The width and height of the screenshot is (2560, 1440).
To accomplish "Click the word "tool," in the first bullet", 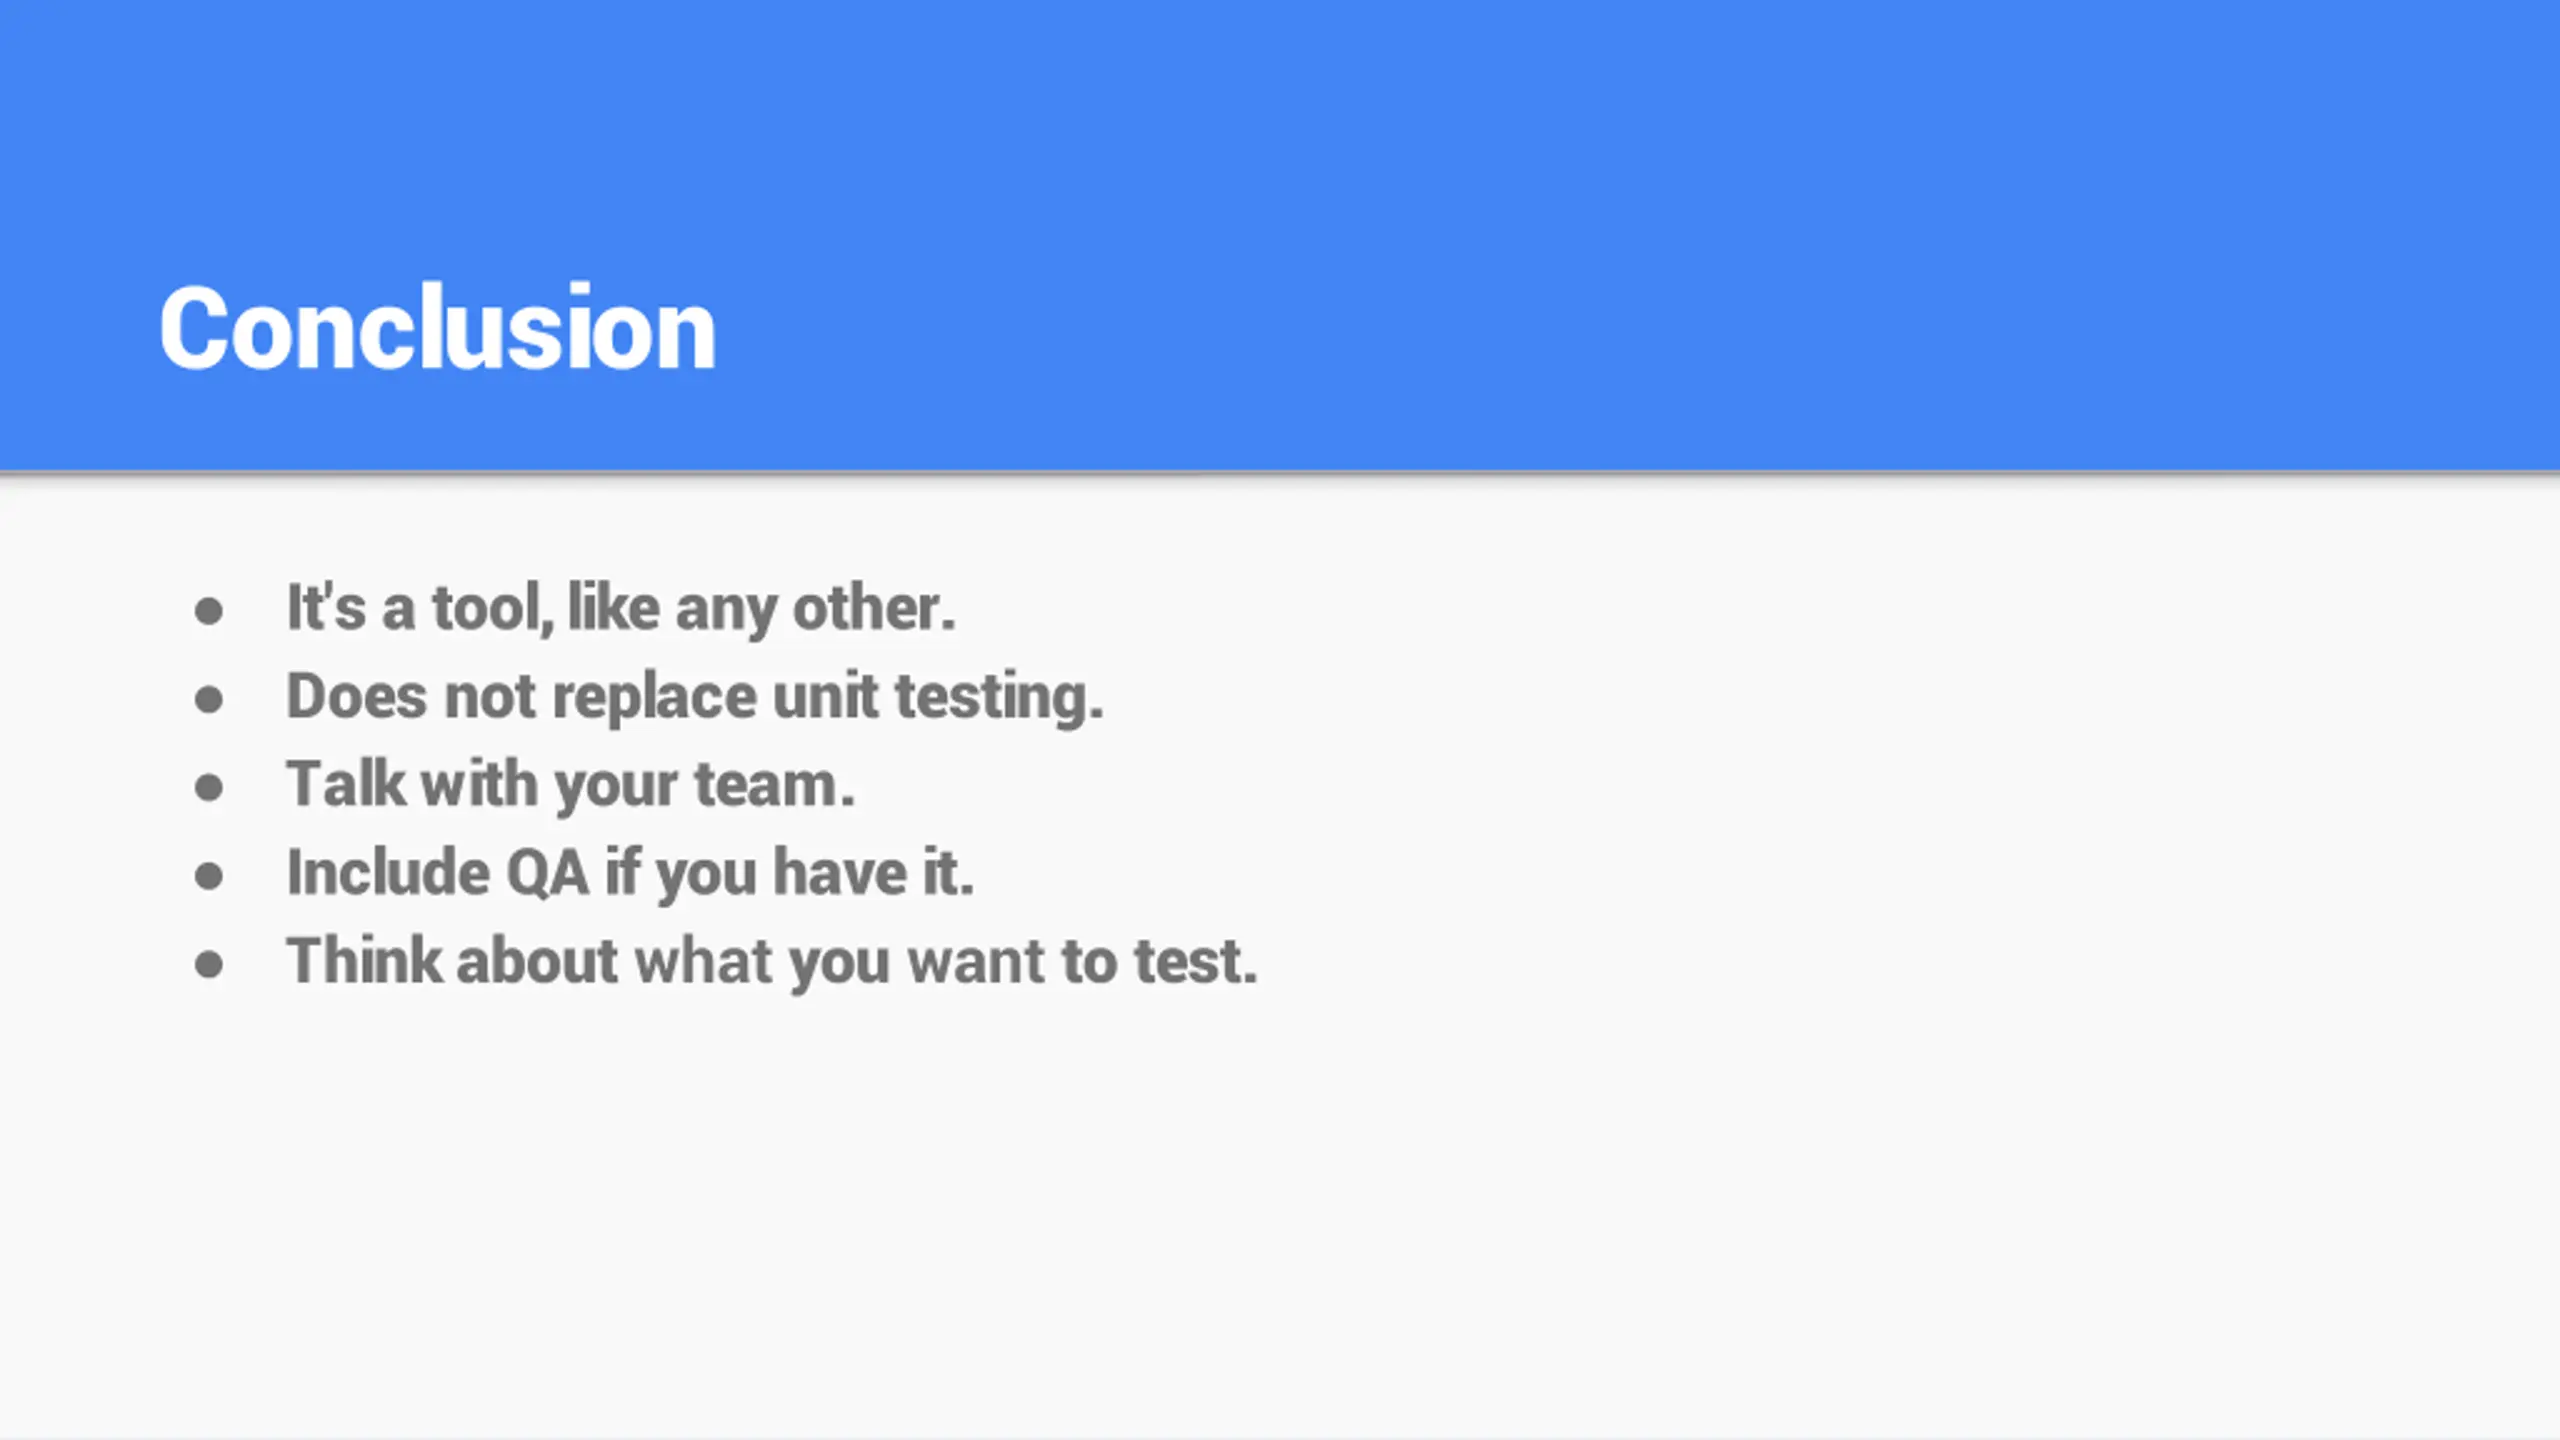I will coord(494,608).
